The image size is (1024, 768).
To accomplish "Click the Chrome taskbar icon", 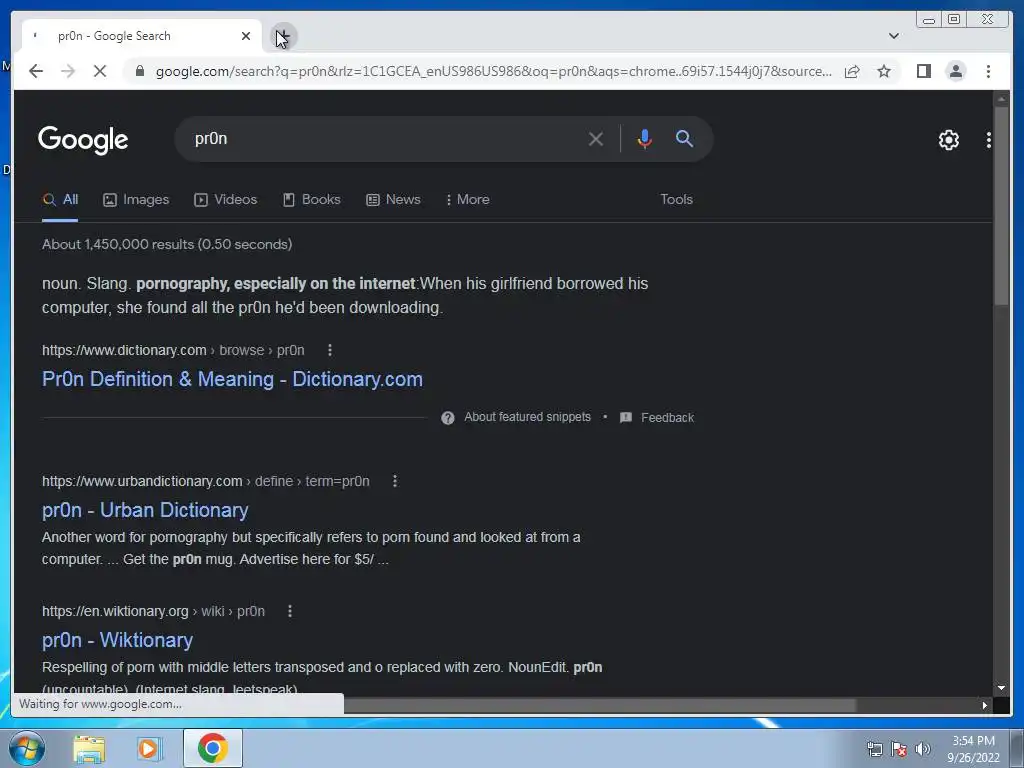I will (x=213, y=748).
